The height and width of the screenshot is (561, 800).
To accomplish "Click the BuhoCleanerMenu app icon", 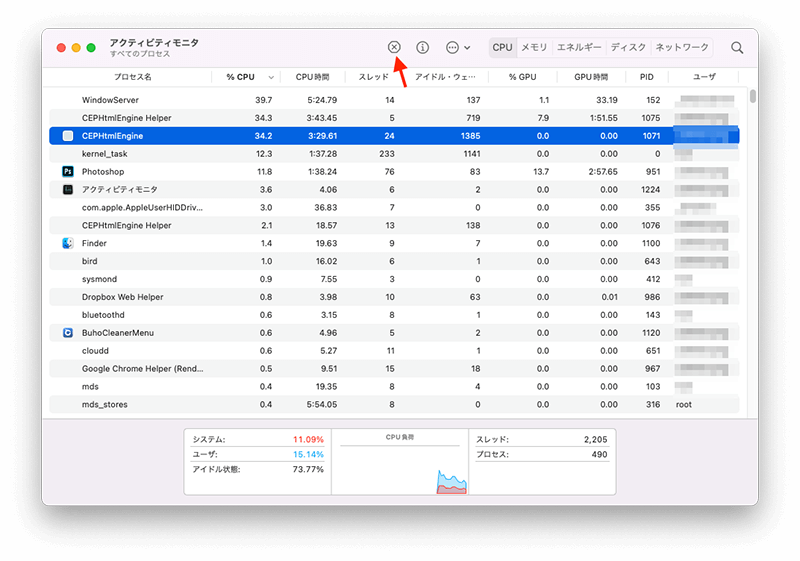I will (68, 333).
